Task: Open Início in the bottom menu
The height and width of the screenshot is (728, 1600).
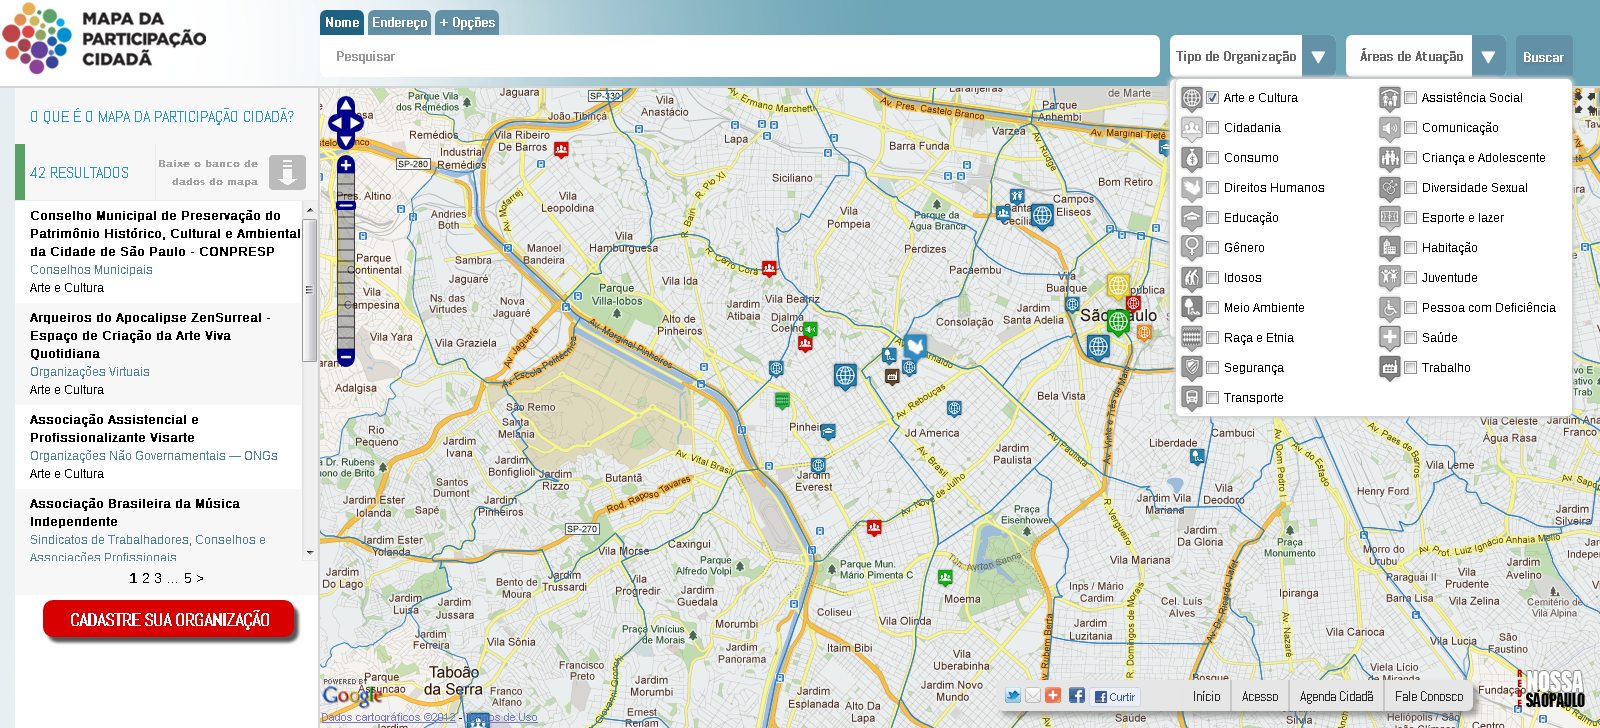Action: tap(1206, 697)
